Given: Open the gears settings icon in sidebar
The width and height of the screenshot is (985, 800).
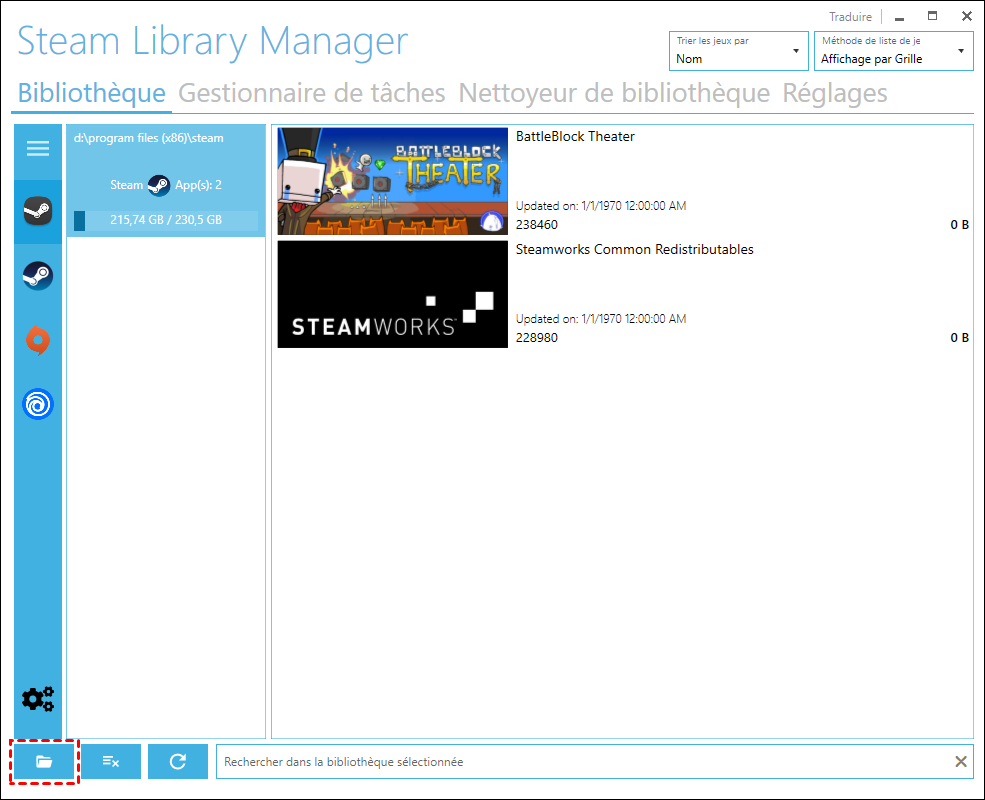Looking at the screenshot, I should coord(38,699).
